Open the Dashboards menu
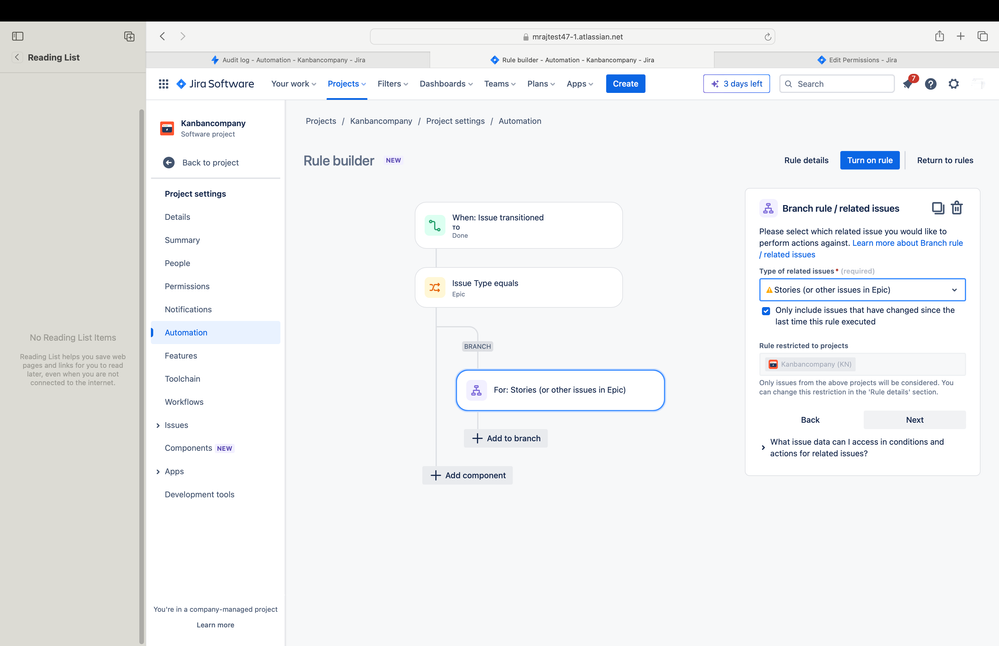The width and height of the screenshot is (999, 646). (x=446, y=83)
